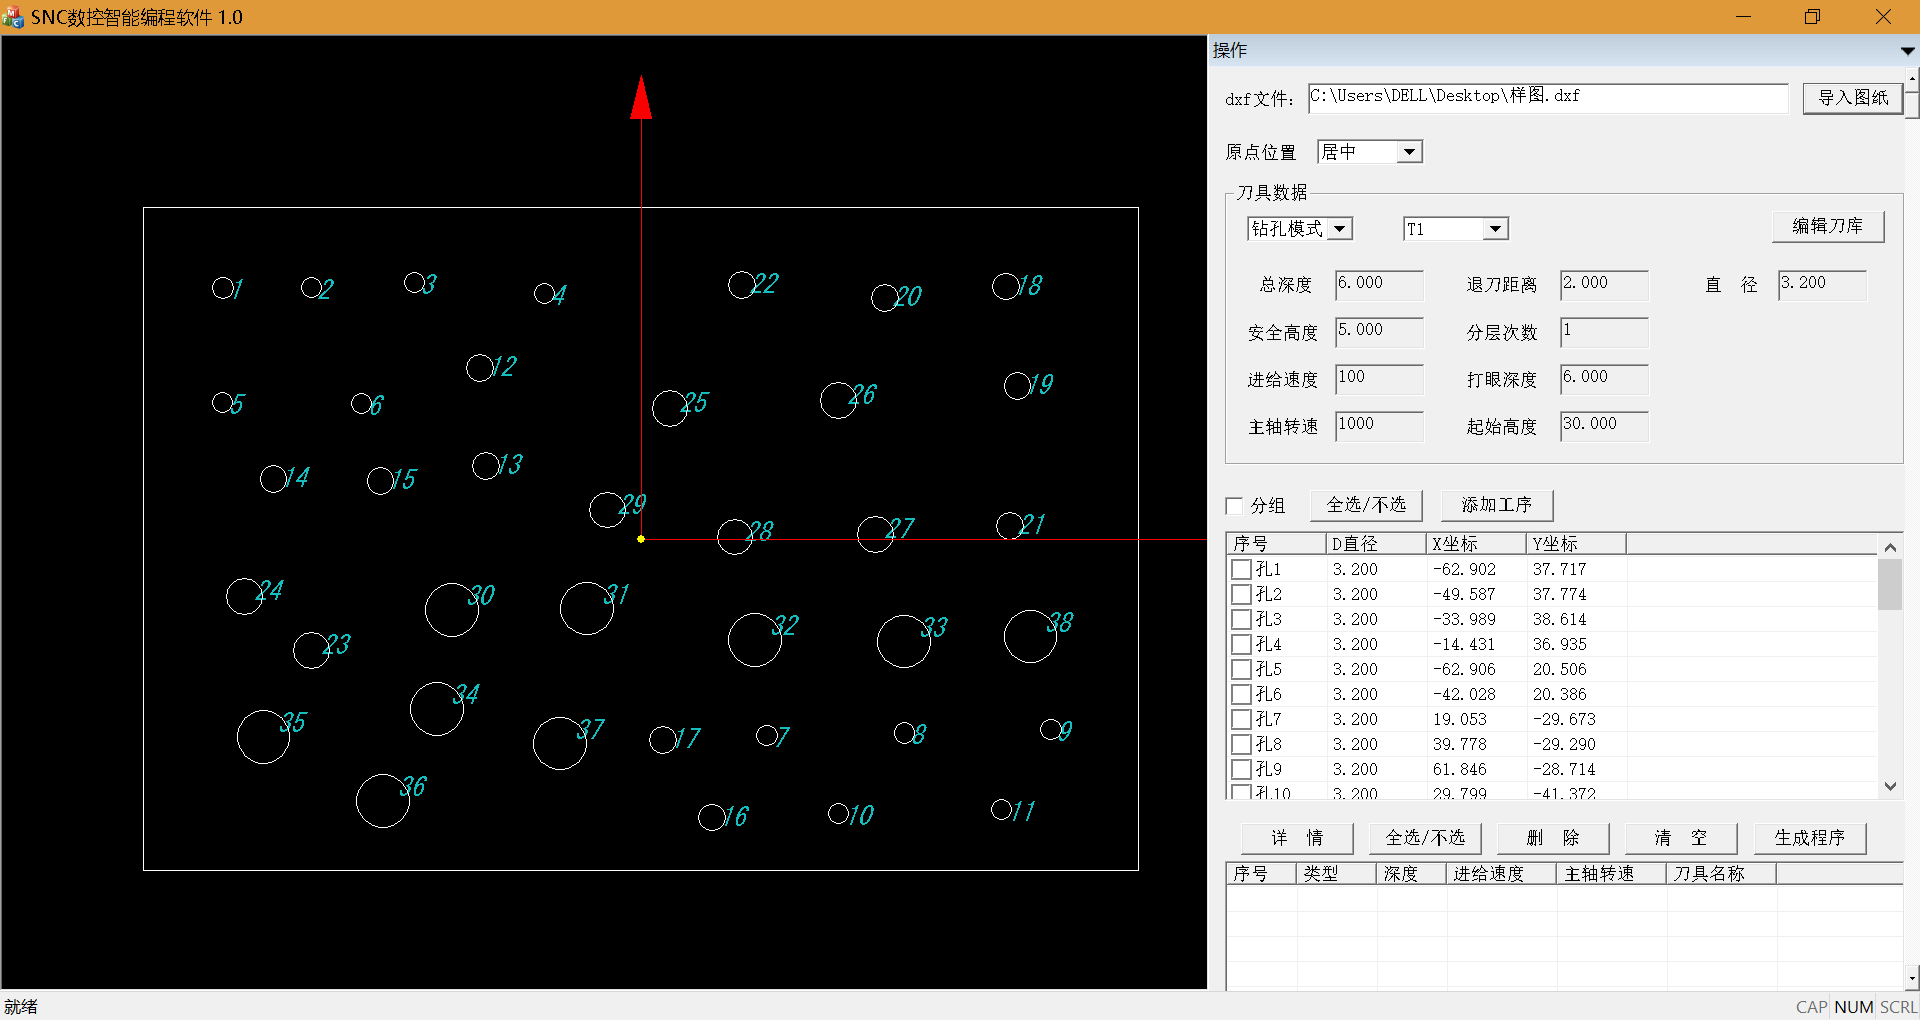This screenshot has width=1920, height=1020.
Task: Check the 孔5 checkbox
Action: tap(1242, 669)
